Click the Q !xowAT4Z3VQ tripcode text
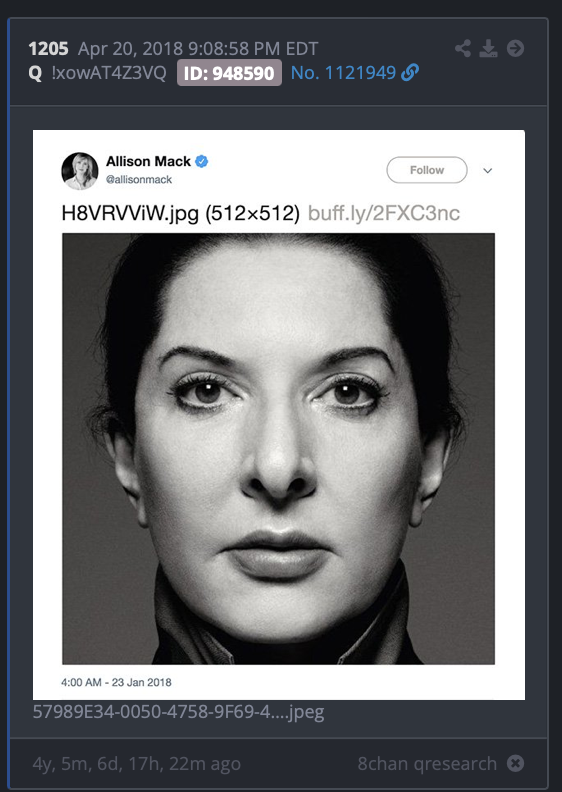The width and height of the screenshot is (562, 792). pos(97,73)
